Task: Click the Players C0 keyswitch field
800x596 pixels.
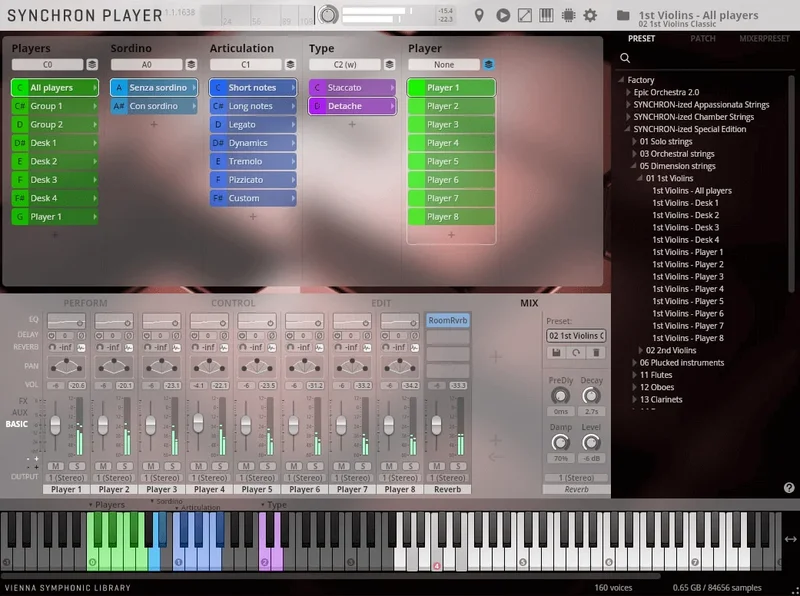Action: [47, 64]
